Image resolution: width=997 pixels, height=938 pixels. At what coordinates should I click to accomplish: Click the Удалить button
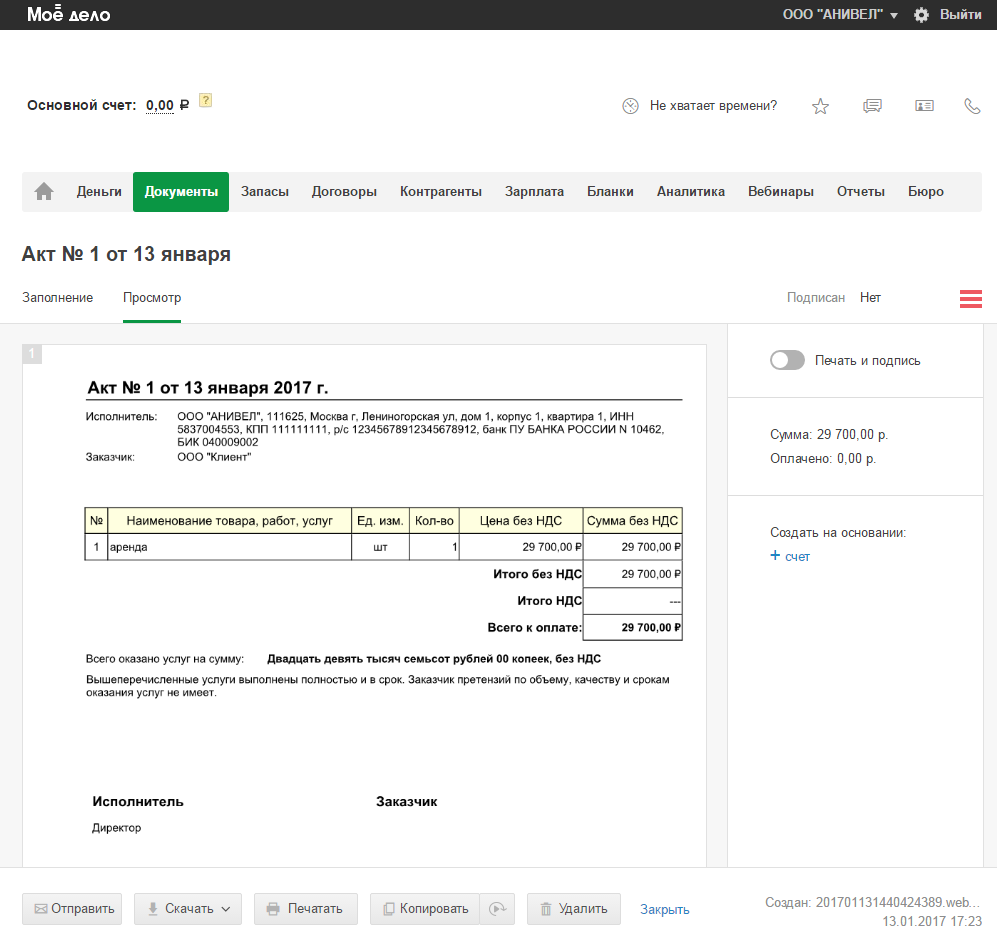pyautogui.click(x=574, y=909)
